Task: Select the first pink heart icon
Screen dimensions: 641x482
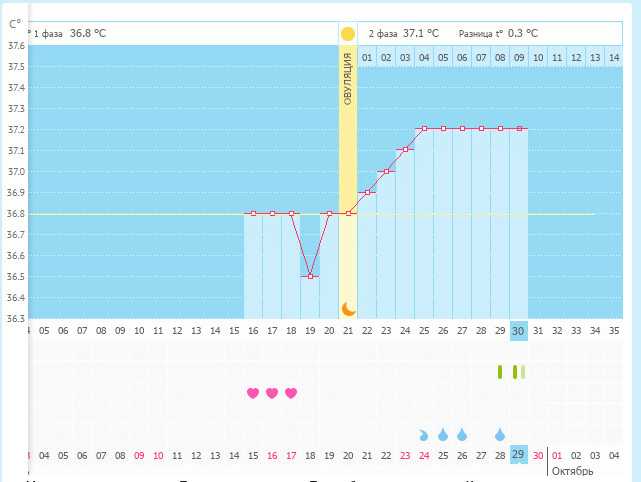Action: point(253,393)
